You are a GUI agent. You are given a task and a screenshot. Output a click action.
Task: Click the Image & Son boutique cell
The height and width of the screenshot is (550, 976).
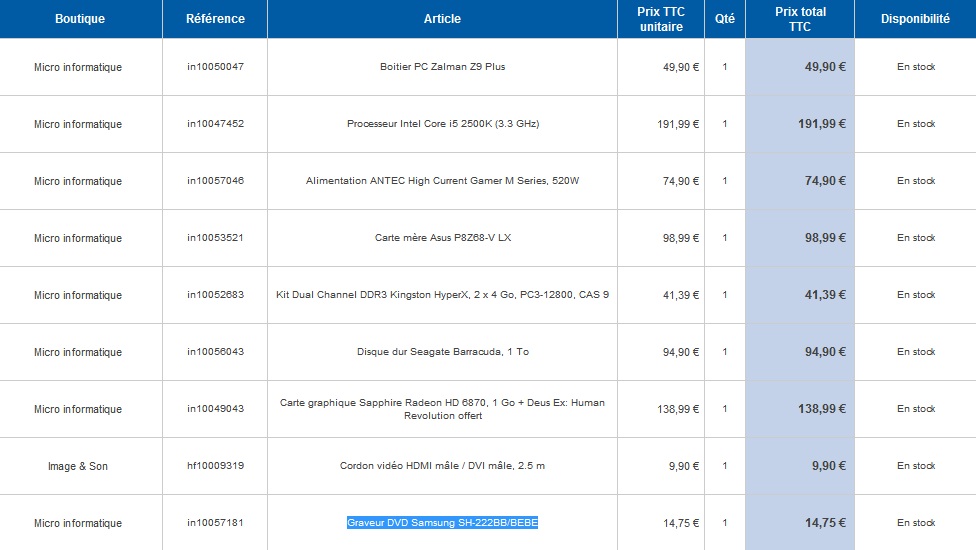pos(78,466)
